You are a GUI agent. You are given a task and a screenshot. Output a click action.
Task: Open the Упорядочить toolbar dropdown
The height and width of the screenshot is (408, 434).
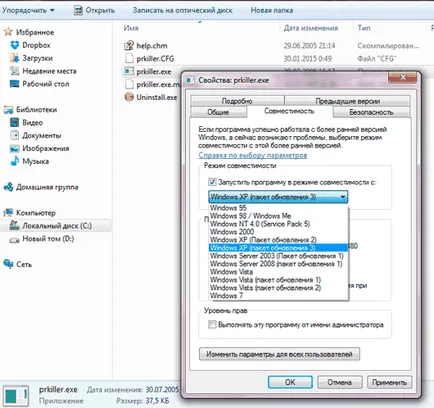click(28, 10)
